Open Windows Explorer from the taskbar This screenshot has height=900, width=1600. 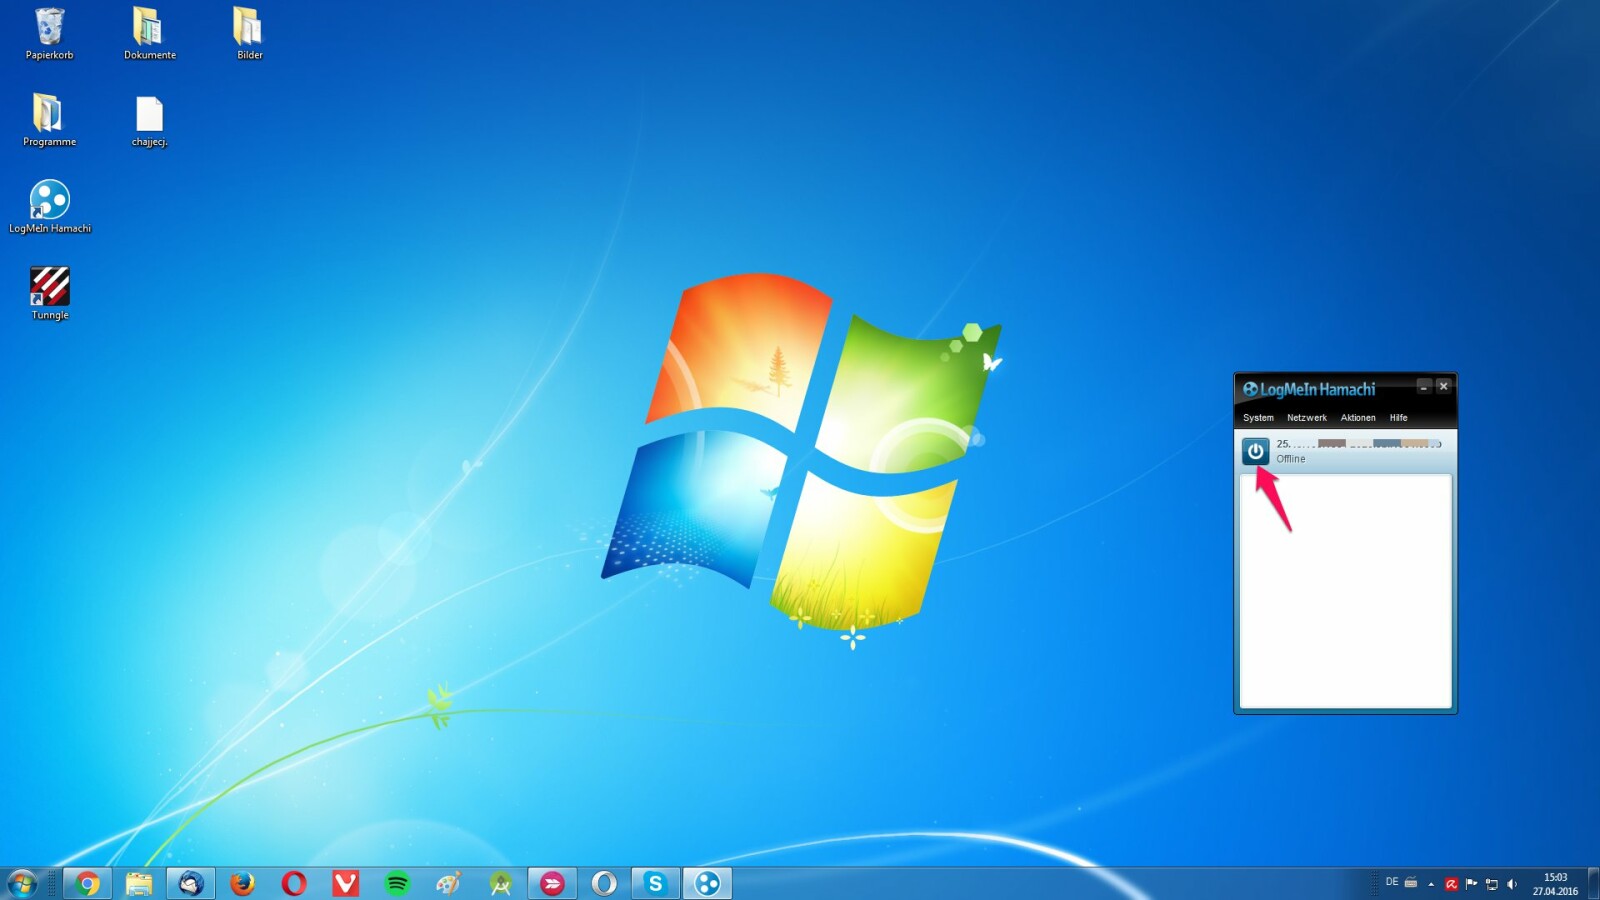point(139,883)
